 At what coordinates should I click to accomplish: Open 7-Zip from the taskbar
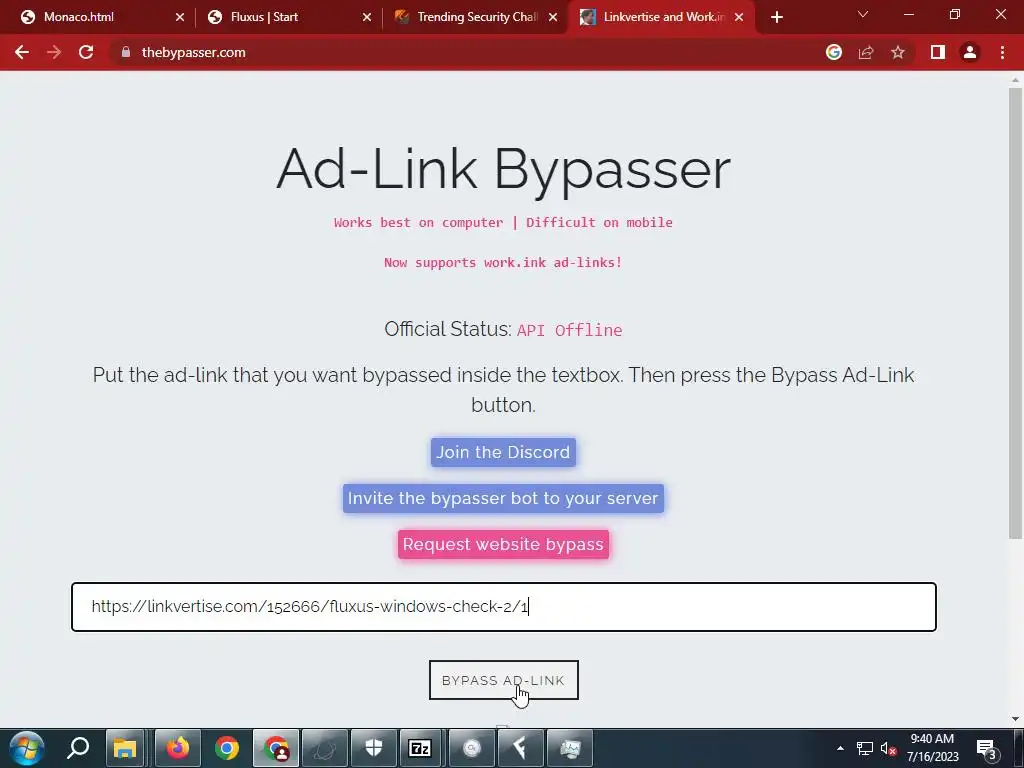(420, 748)
